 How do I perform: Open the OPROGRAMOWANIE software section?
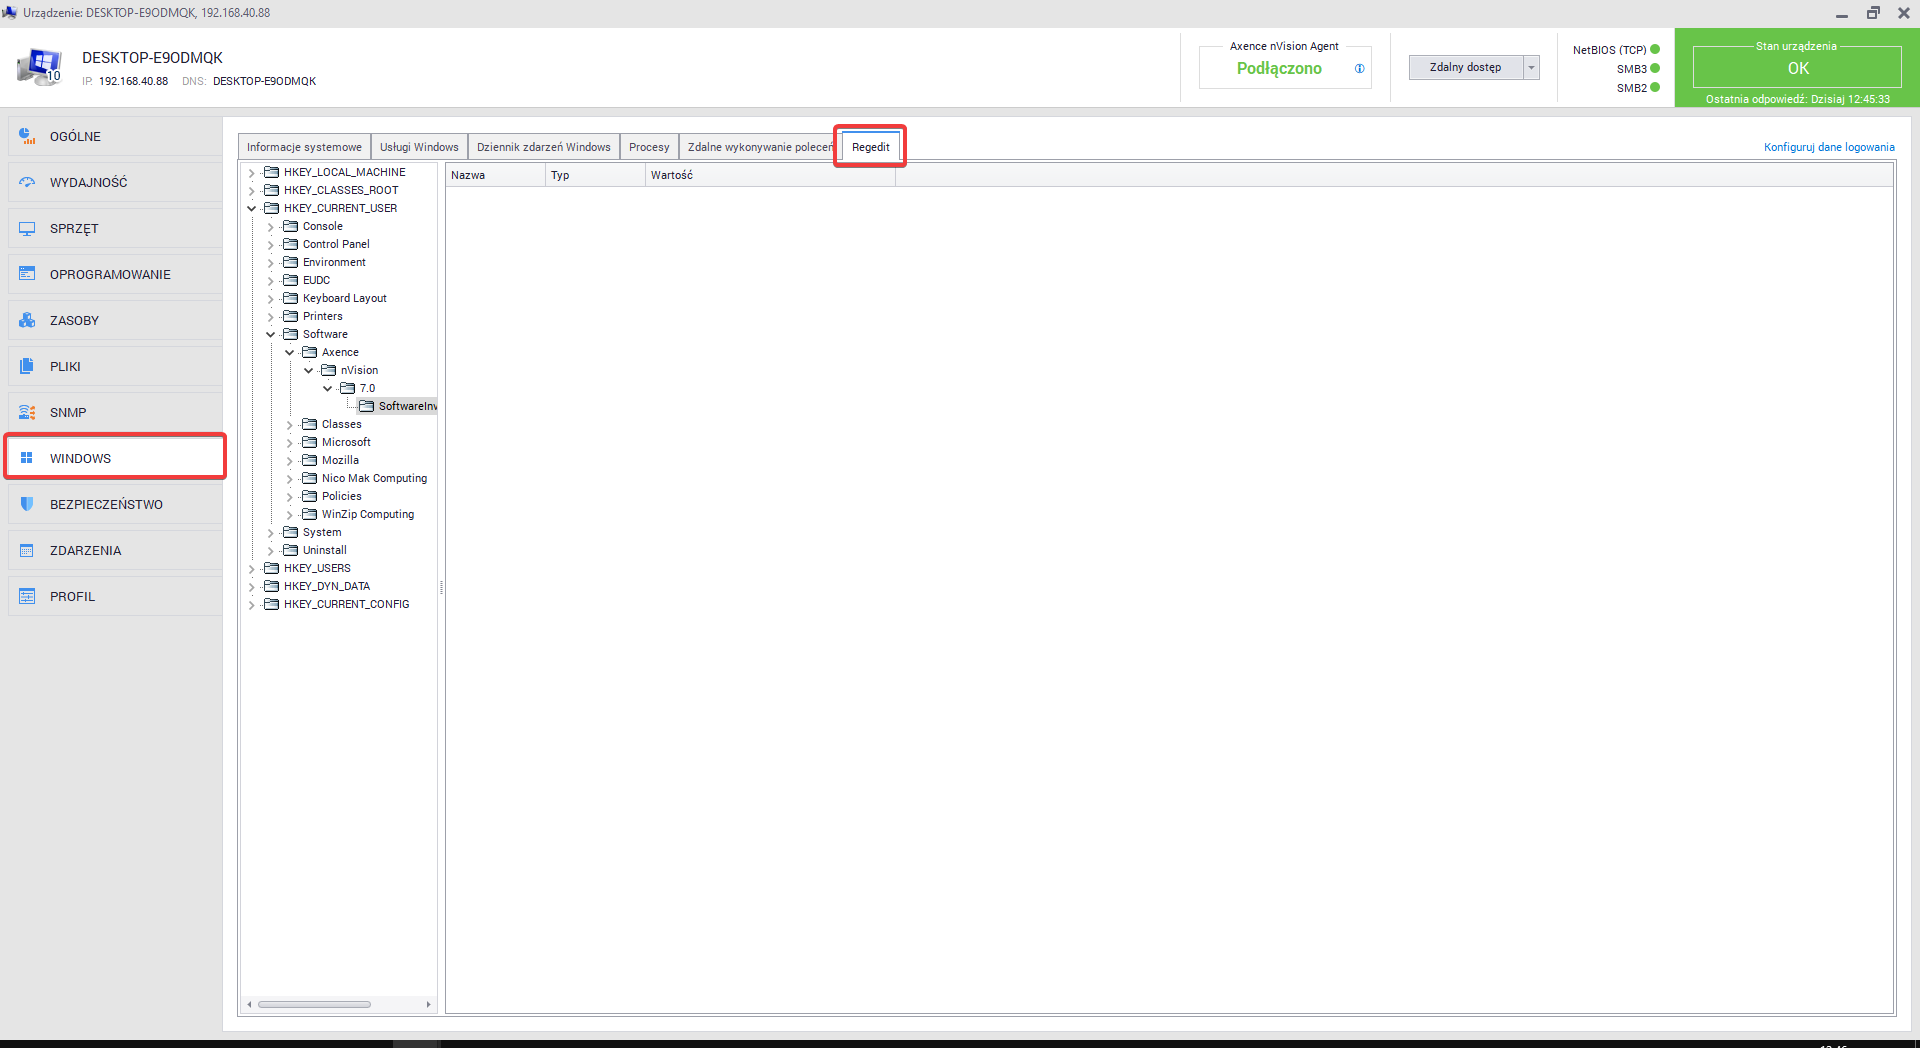coord(115,275)
